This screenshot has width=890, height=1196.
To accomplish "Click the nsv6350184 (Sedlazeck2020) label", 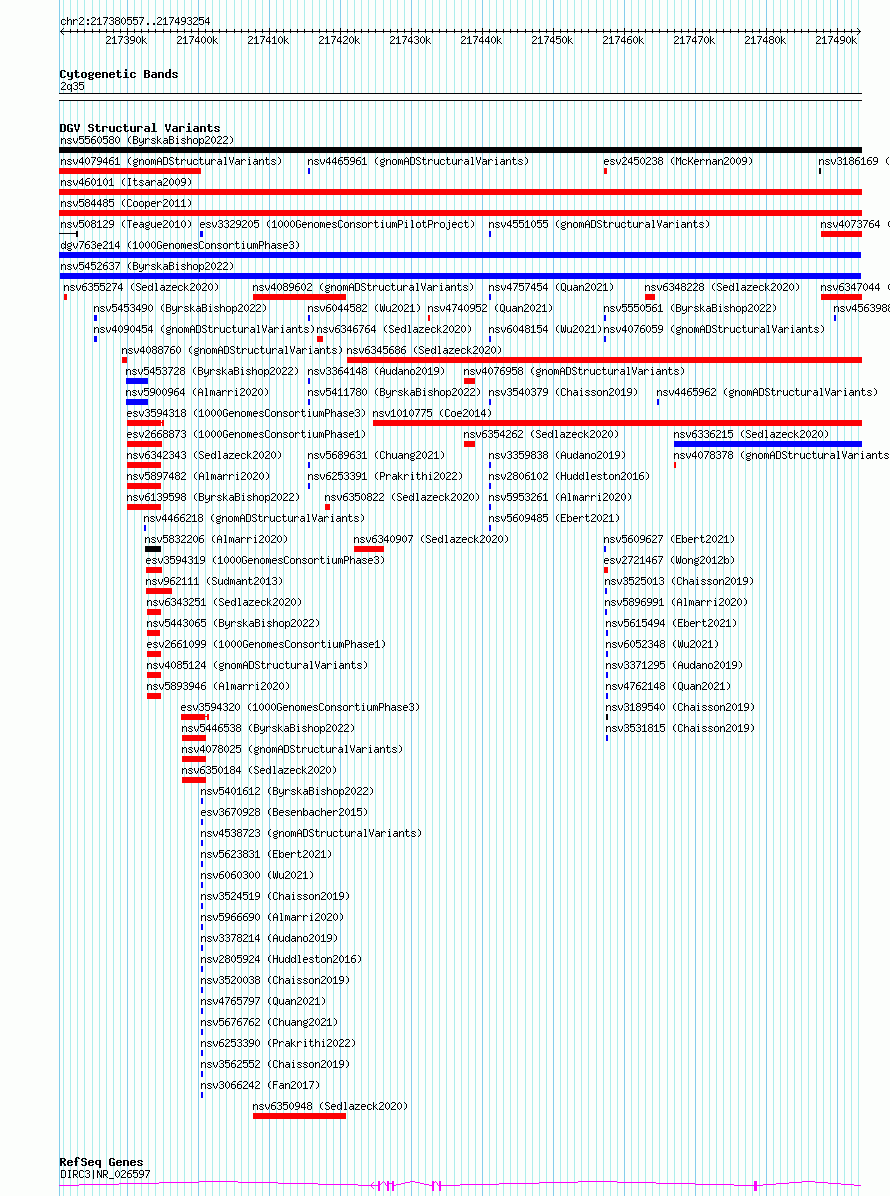I will coord(259,770).
